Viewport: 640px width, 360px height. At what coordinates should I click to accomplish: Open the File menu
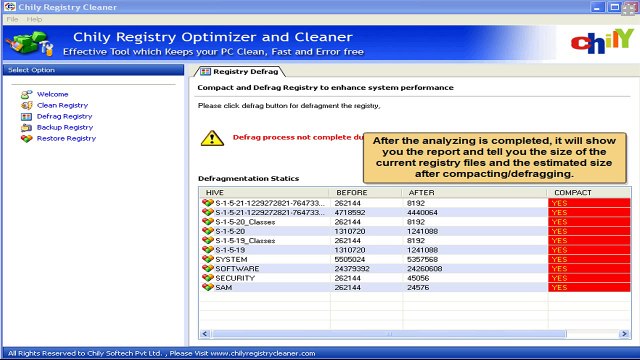pyautogui.click(x=12, y=19)
